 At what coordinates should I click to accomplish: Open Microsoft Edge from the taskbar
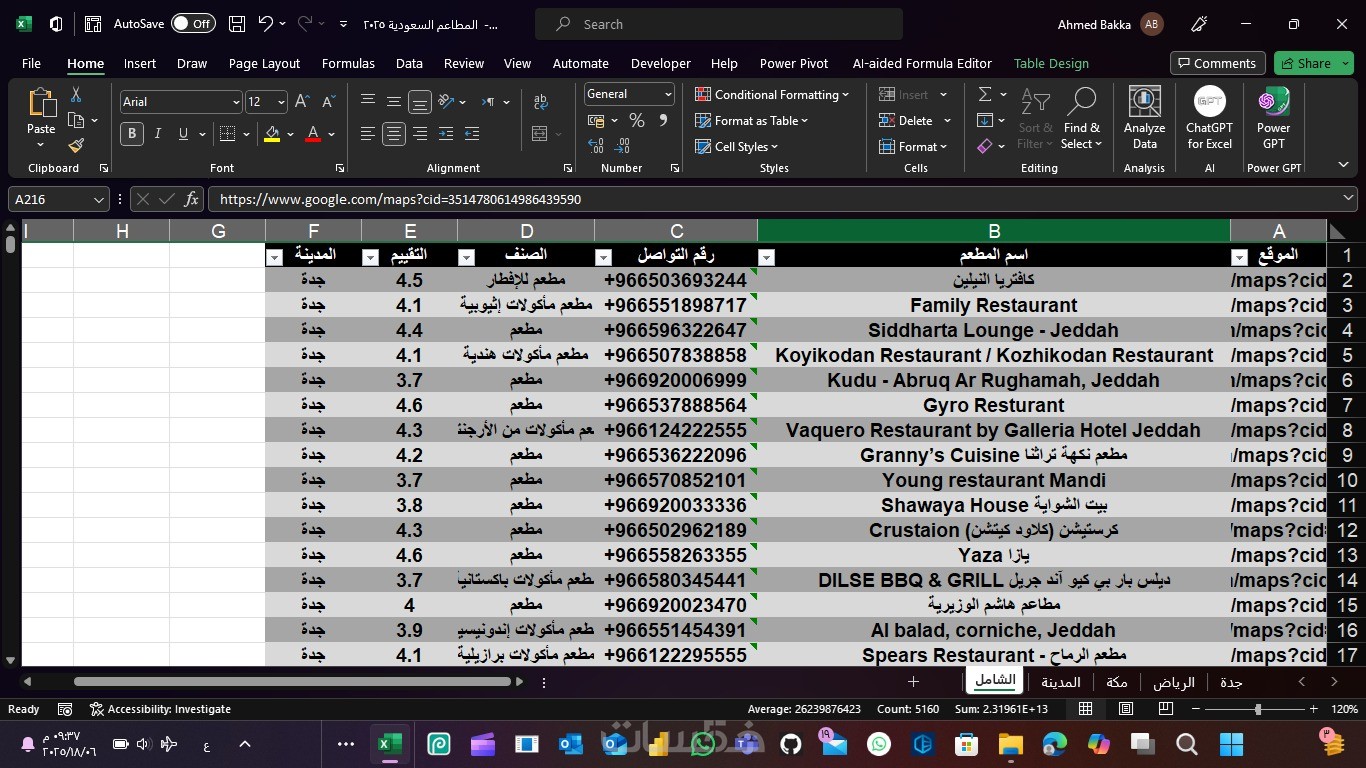pyautogui.click(x=1054, y=744)
